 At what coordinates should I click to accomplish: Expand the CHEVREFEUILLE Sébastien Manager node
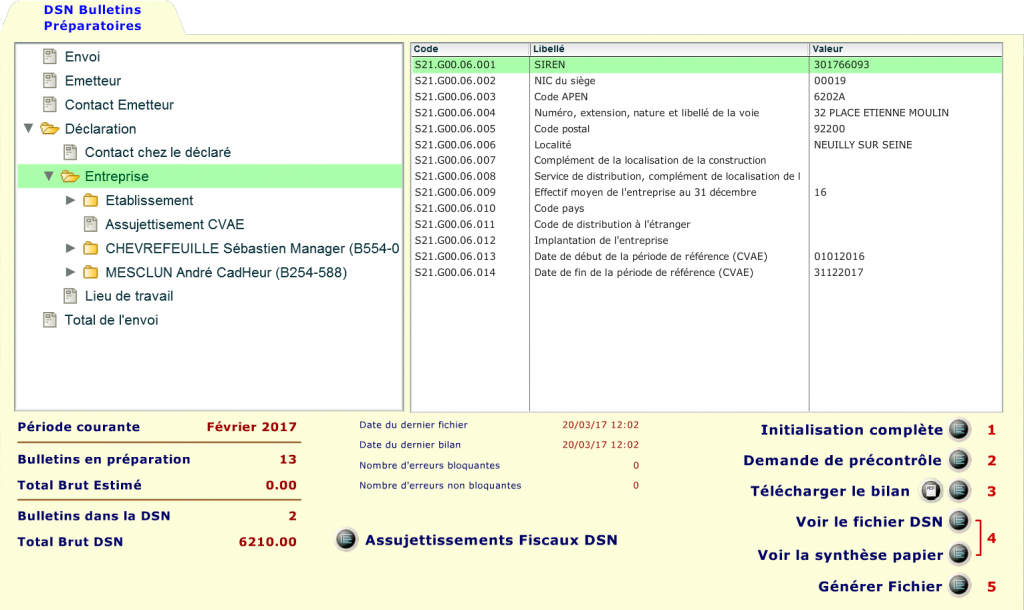tap(69, 248)
